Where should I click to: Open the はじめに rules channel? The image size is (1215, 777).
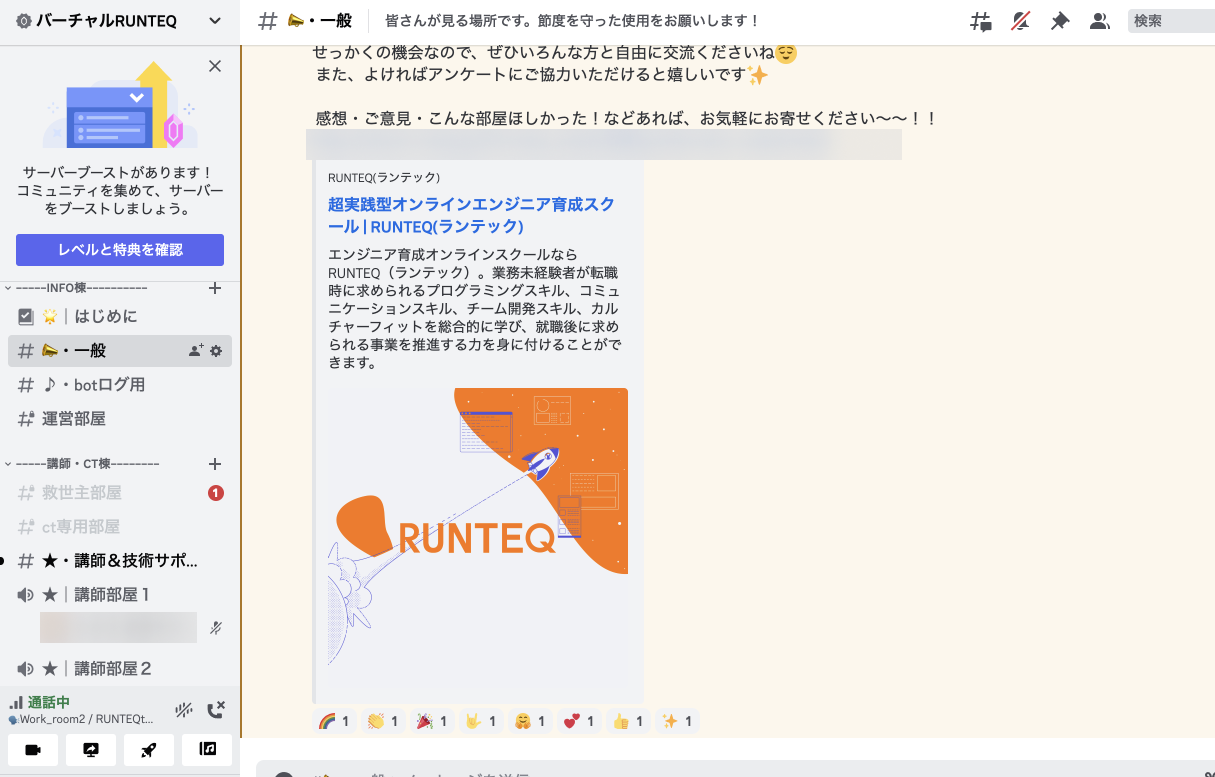point(120,317)
